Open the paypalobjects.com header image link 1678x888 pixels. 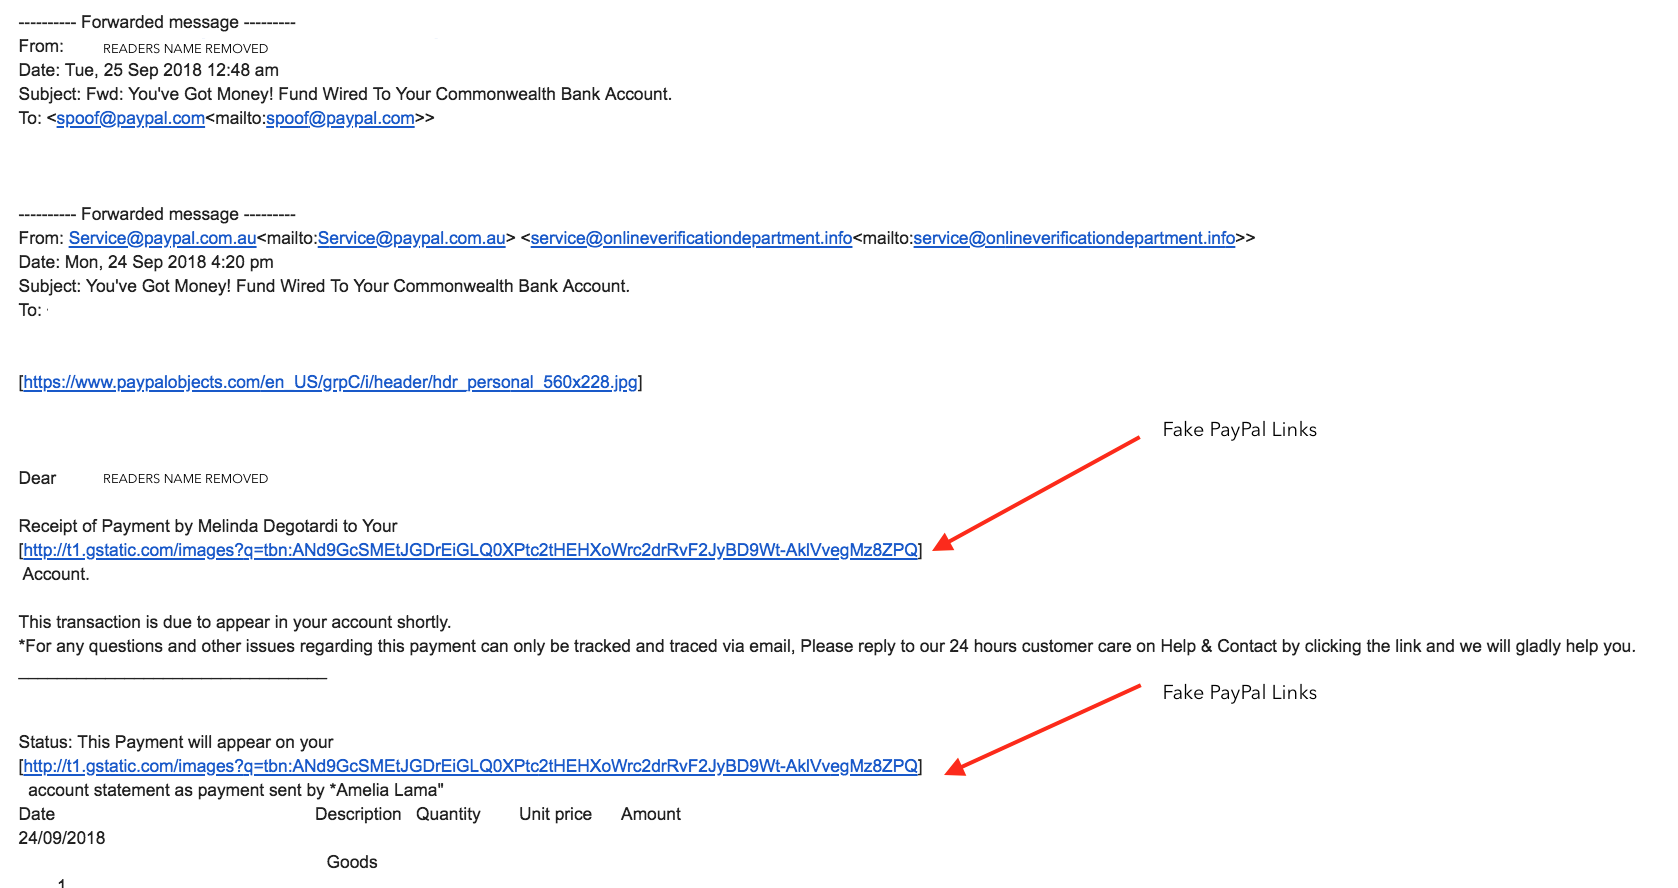(x=330, y=382)
